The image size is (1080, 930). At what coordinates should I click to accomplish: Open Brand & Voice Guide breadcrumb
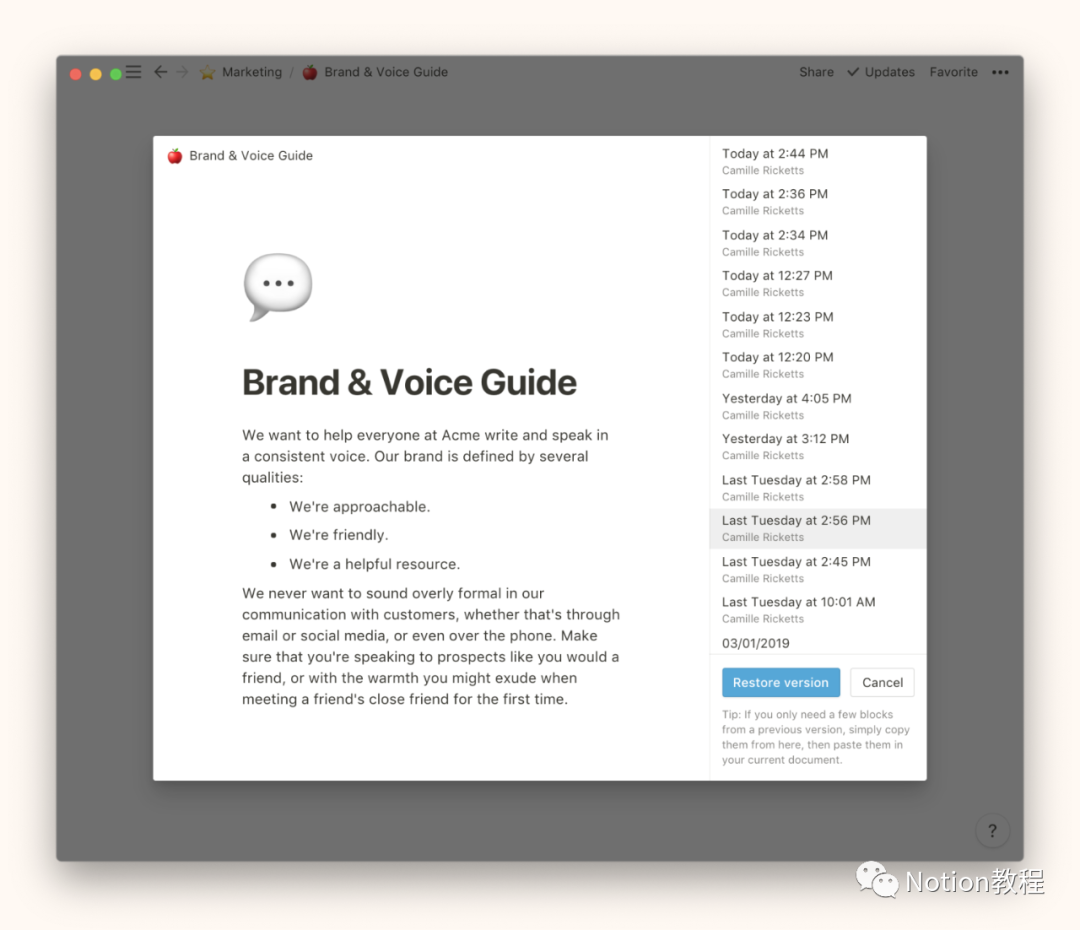pyautogui.click(x=385, y=72)
